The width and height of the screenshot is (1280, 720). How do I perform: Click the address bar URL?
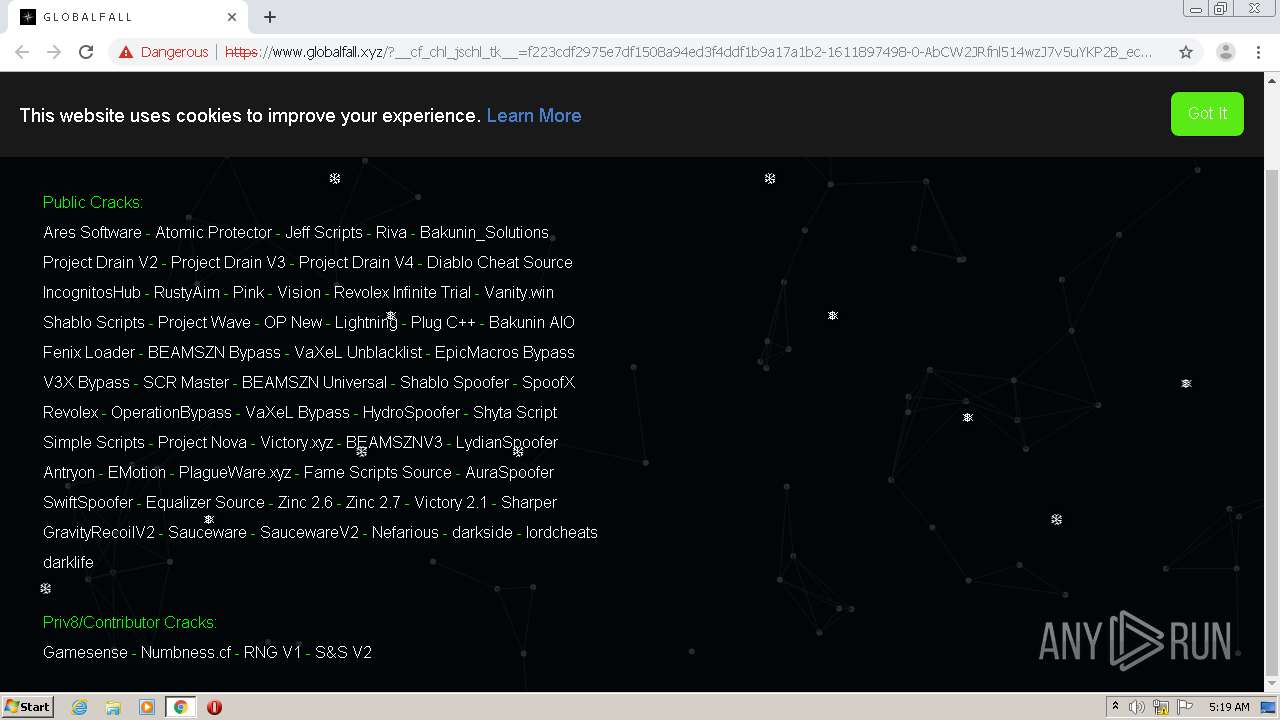pos(689,52)
